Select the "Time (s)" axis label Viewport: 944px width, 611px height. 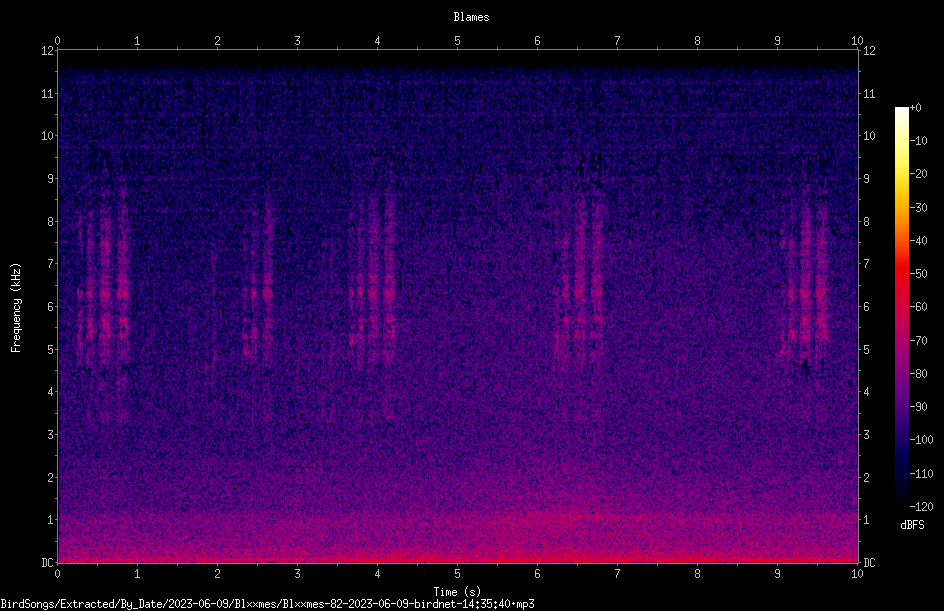pos(457,592)
